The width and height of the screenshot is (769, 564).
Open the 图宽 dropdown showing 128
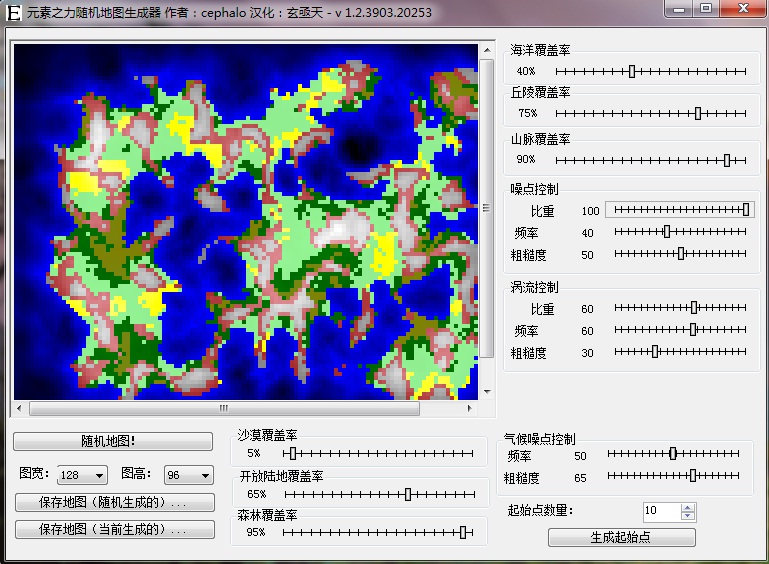[82, 475]
